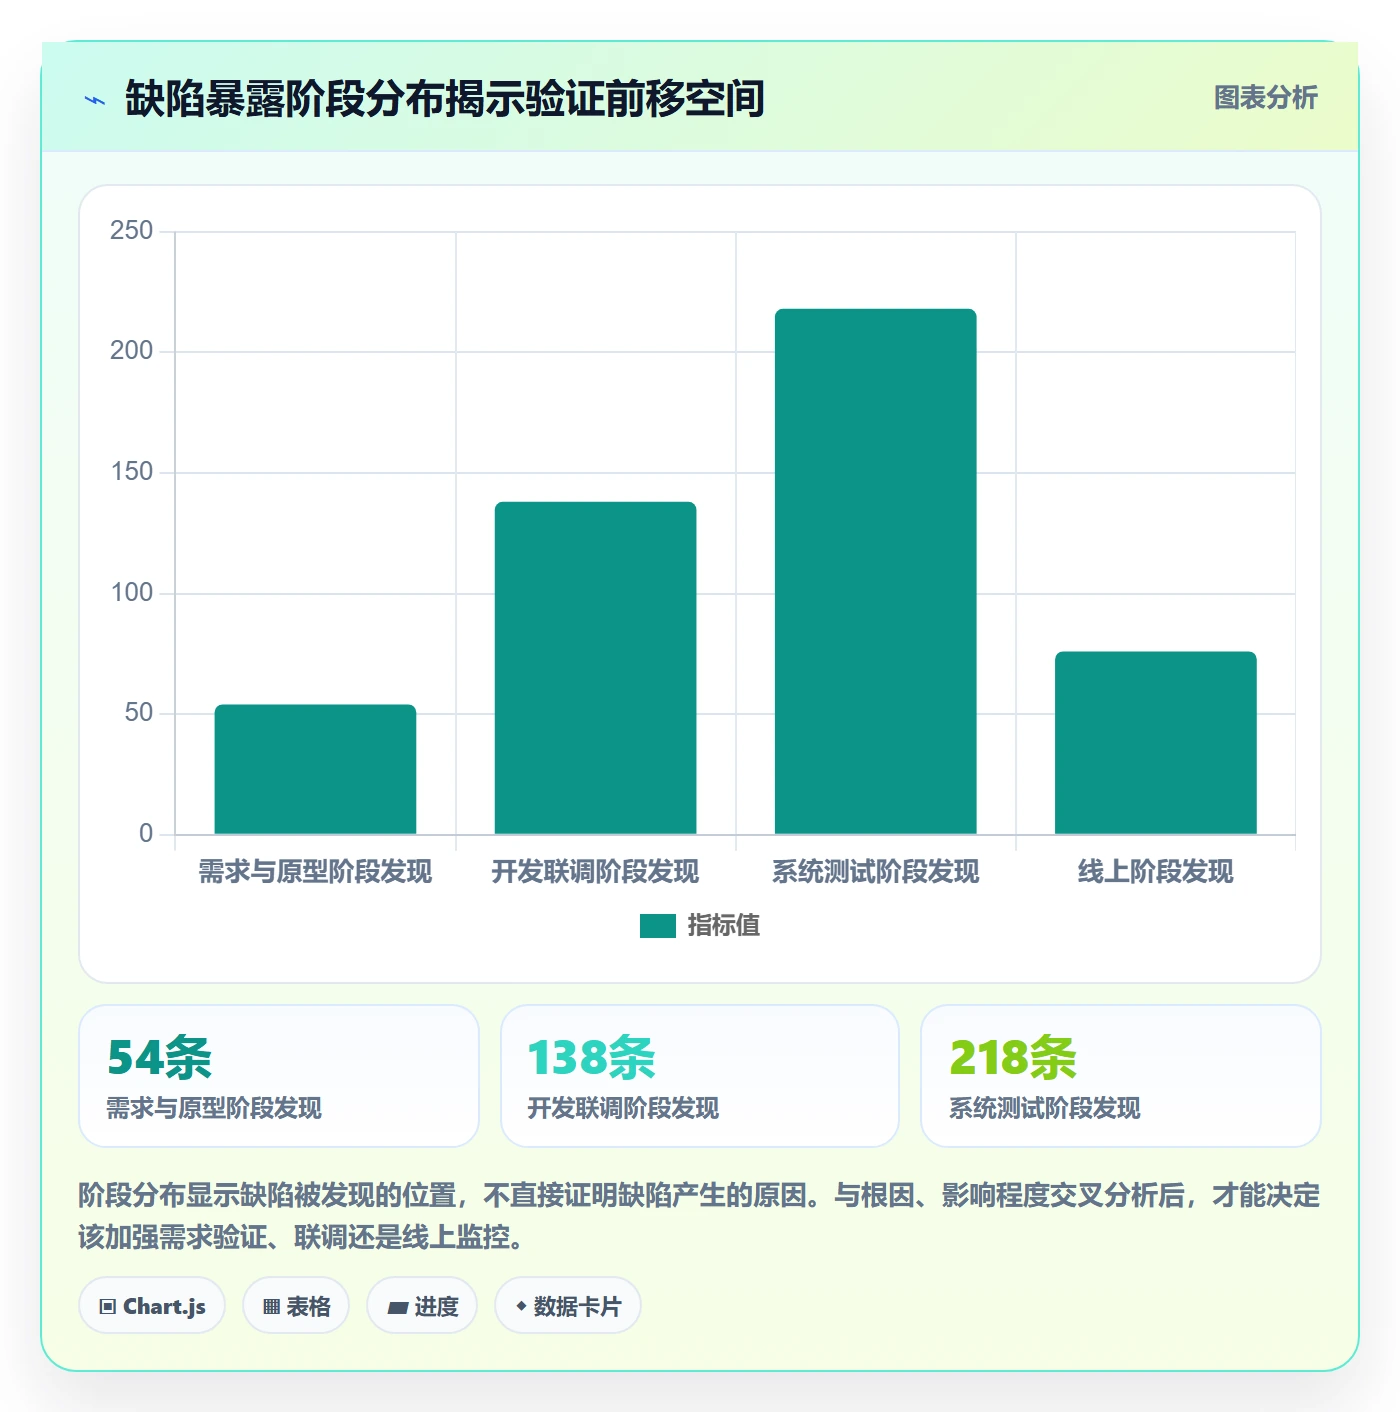Click the 200 y-axis tick label
Image resolution: width=1400 pixels, height=1412 pixels.
[x=132, y=351]
